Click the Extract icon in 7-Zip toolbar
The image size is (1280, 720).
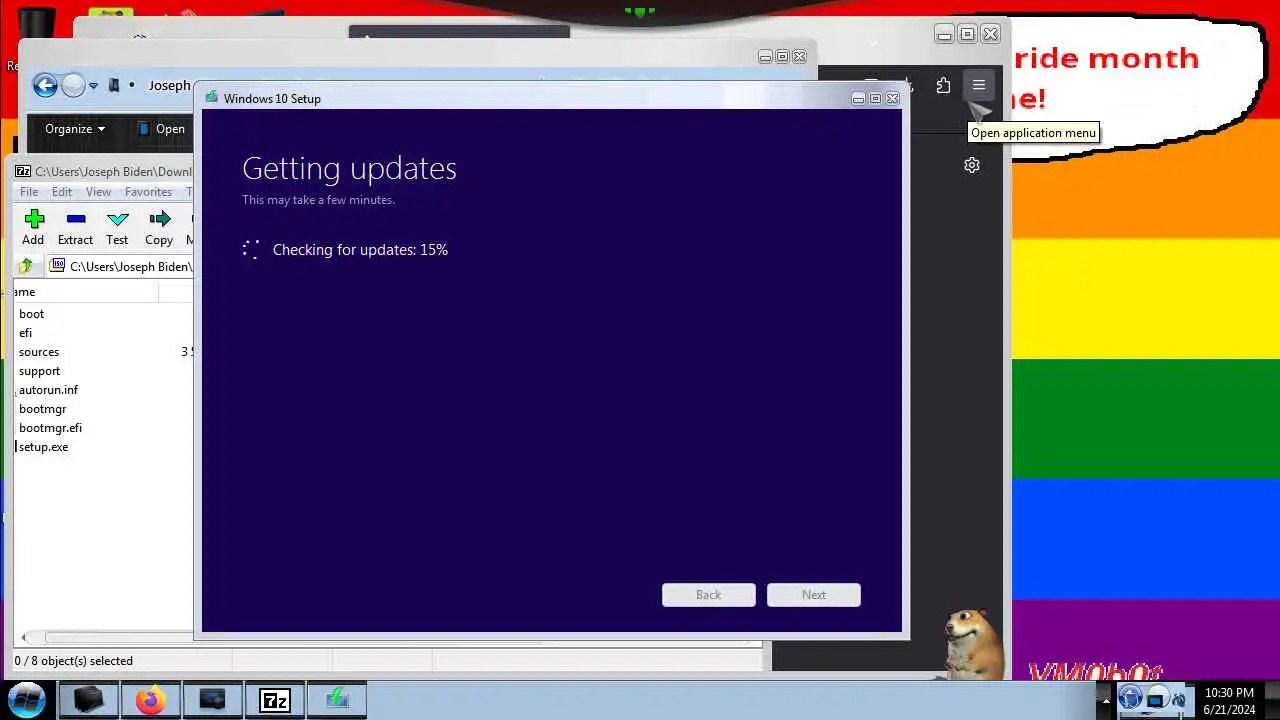coord(76,219)
